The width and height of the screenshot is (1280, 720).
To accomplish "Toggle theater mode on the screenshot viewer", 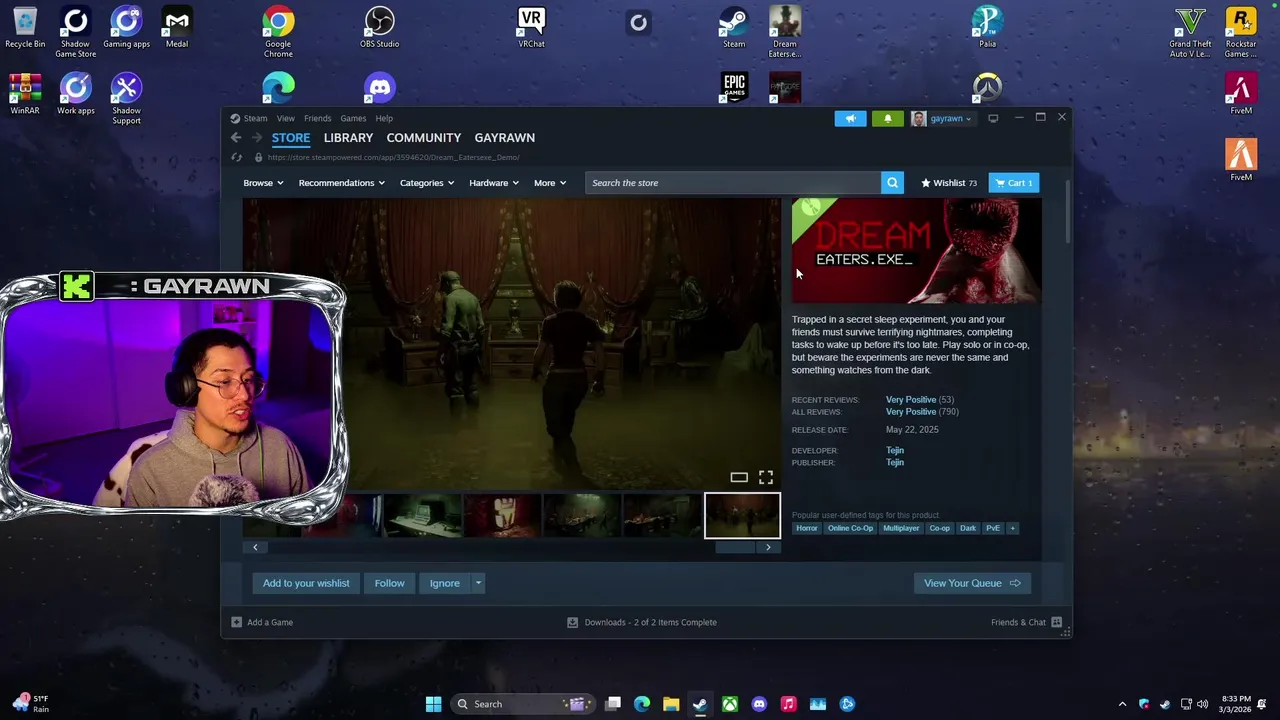I will pos(739,478).
